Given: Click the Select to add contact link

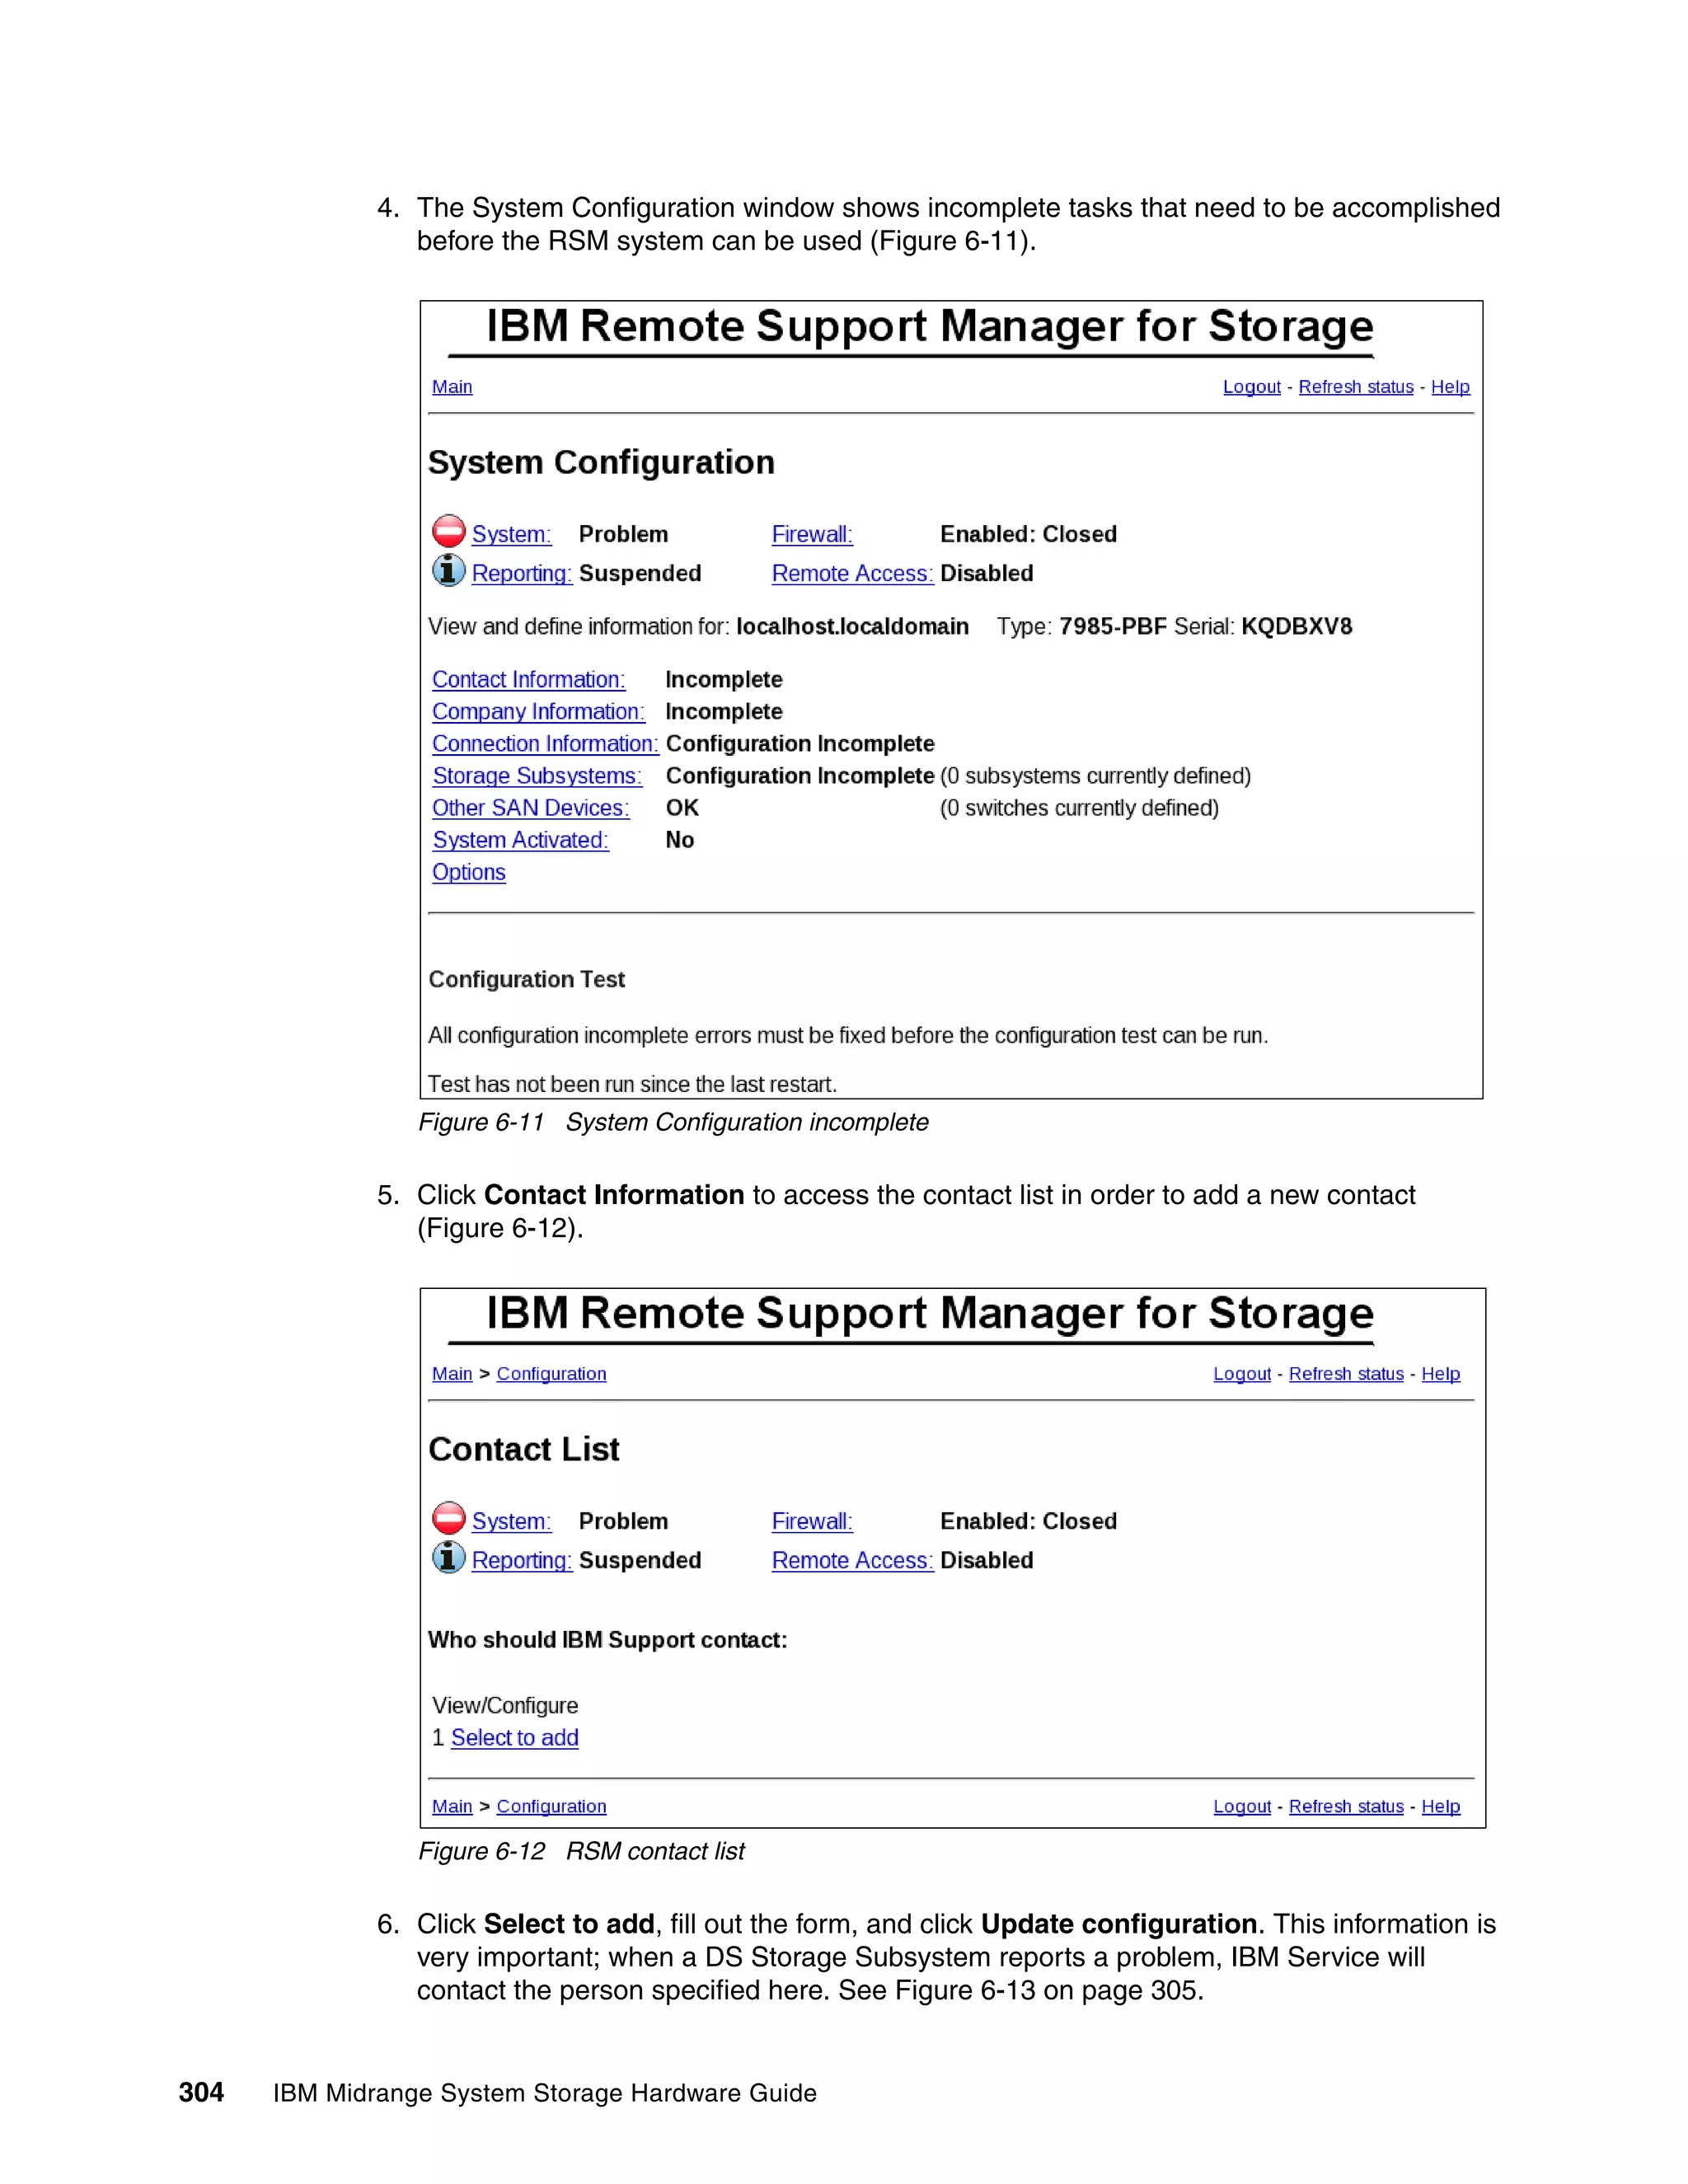Looking at the screenshot, I should point(514,1738).
